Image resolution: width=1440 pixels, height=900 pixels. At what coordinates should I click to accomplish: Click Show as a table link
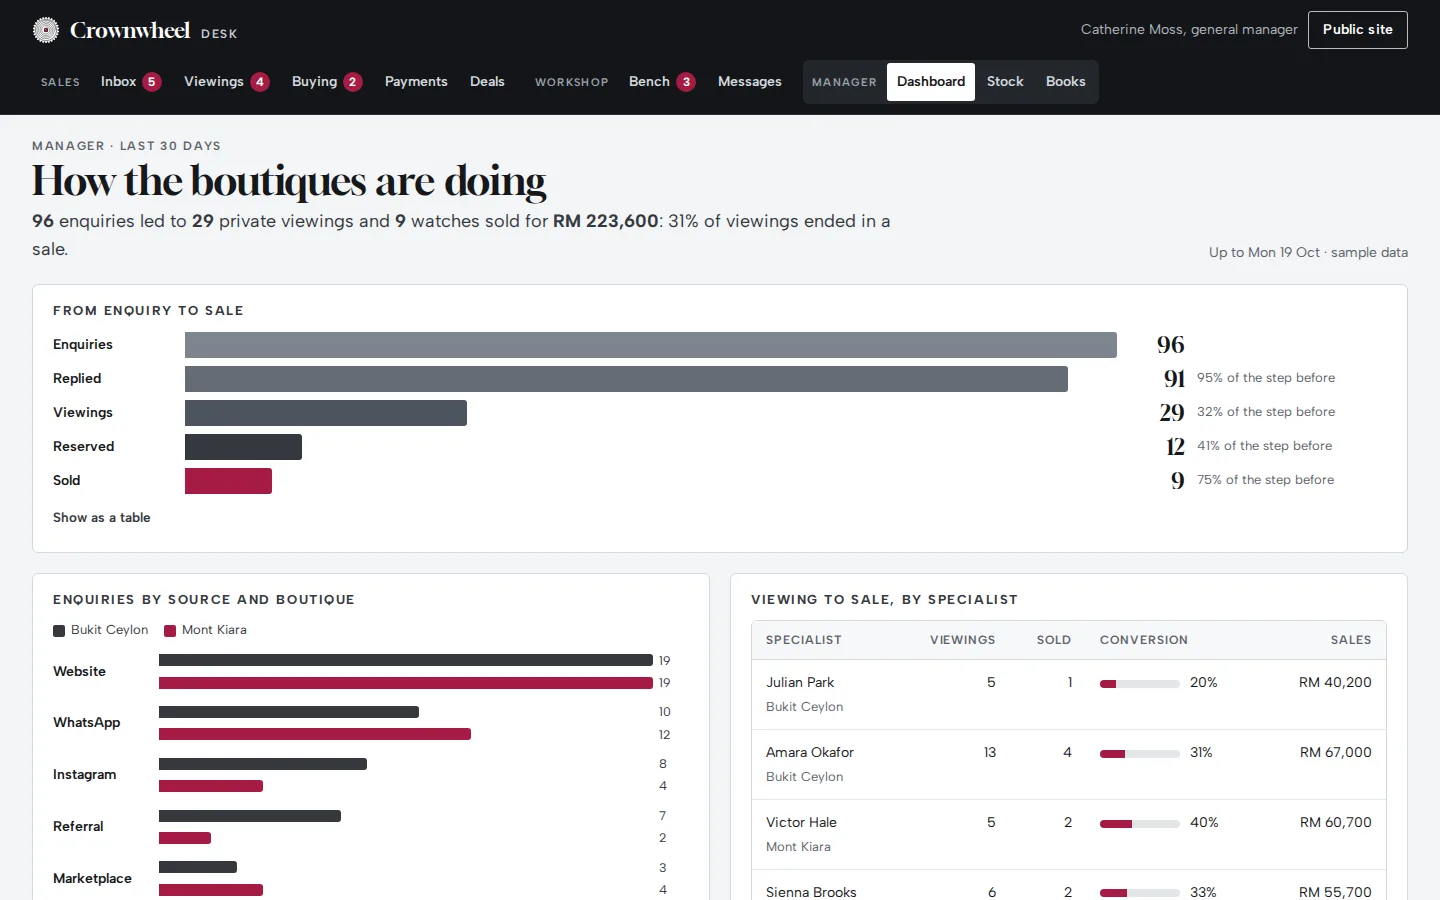102,518
